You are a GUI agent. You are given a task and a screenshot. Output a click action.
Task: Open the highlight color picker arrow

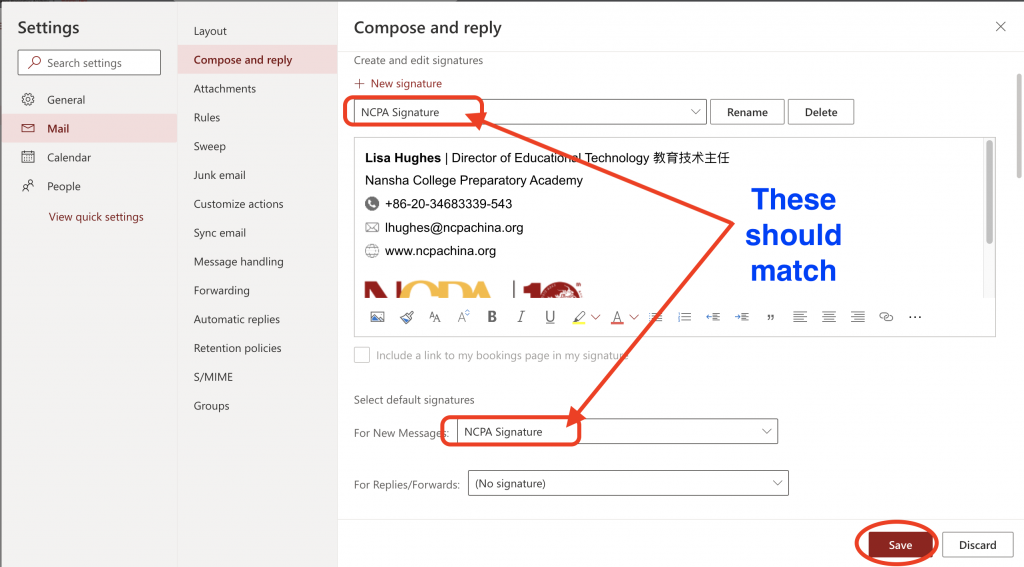[x=596, y=317]
